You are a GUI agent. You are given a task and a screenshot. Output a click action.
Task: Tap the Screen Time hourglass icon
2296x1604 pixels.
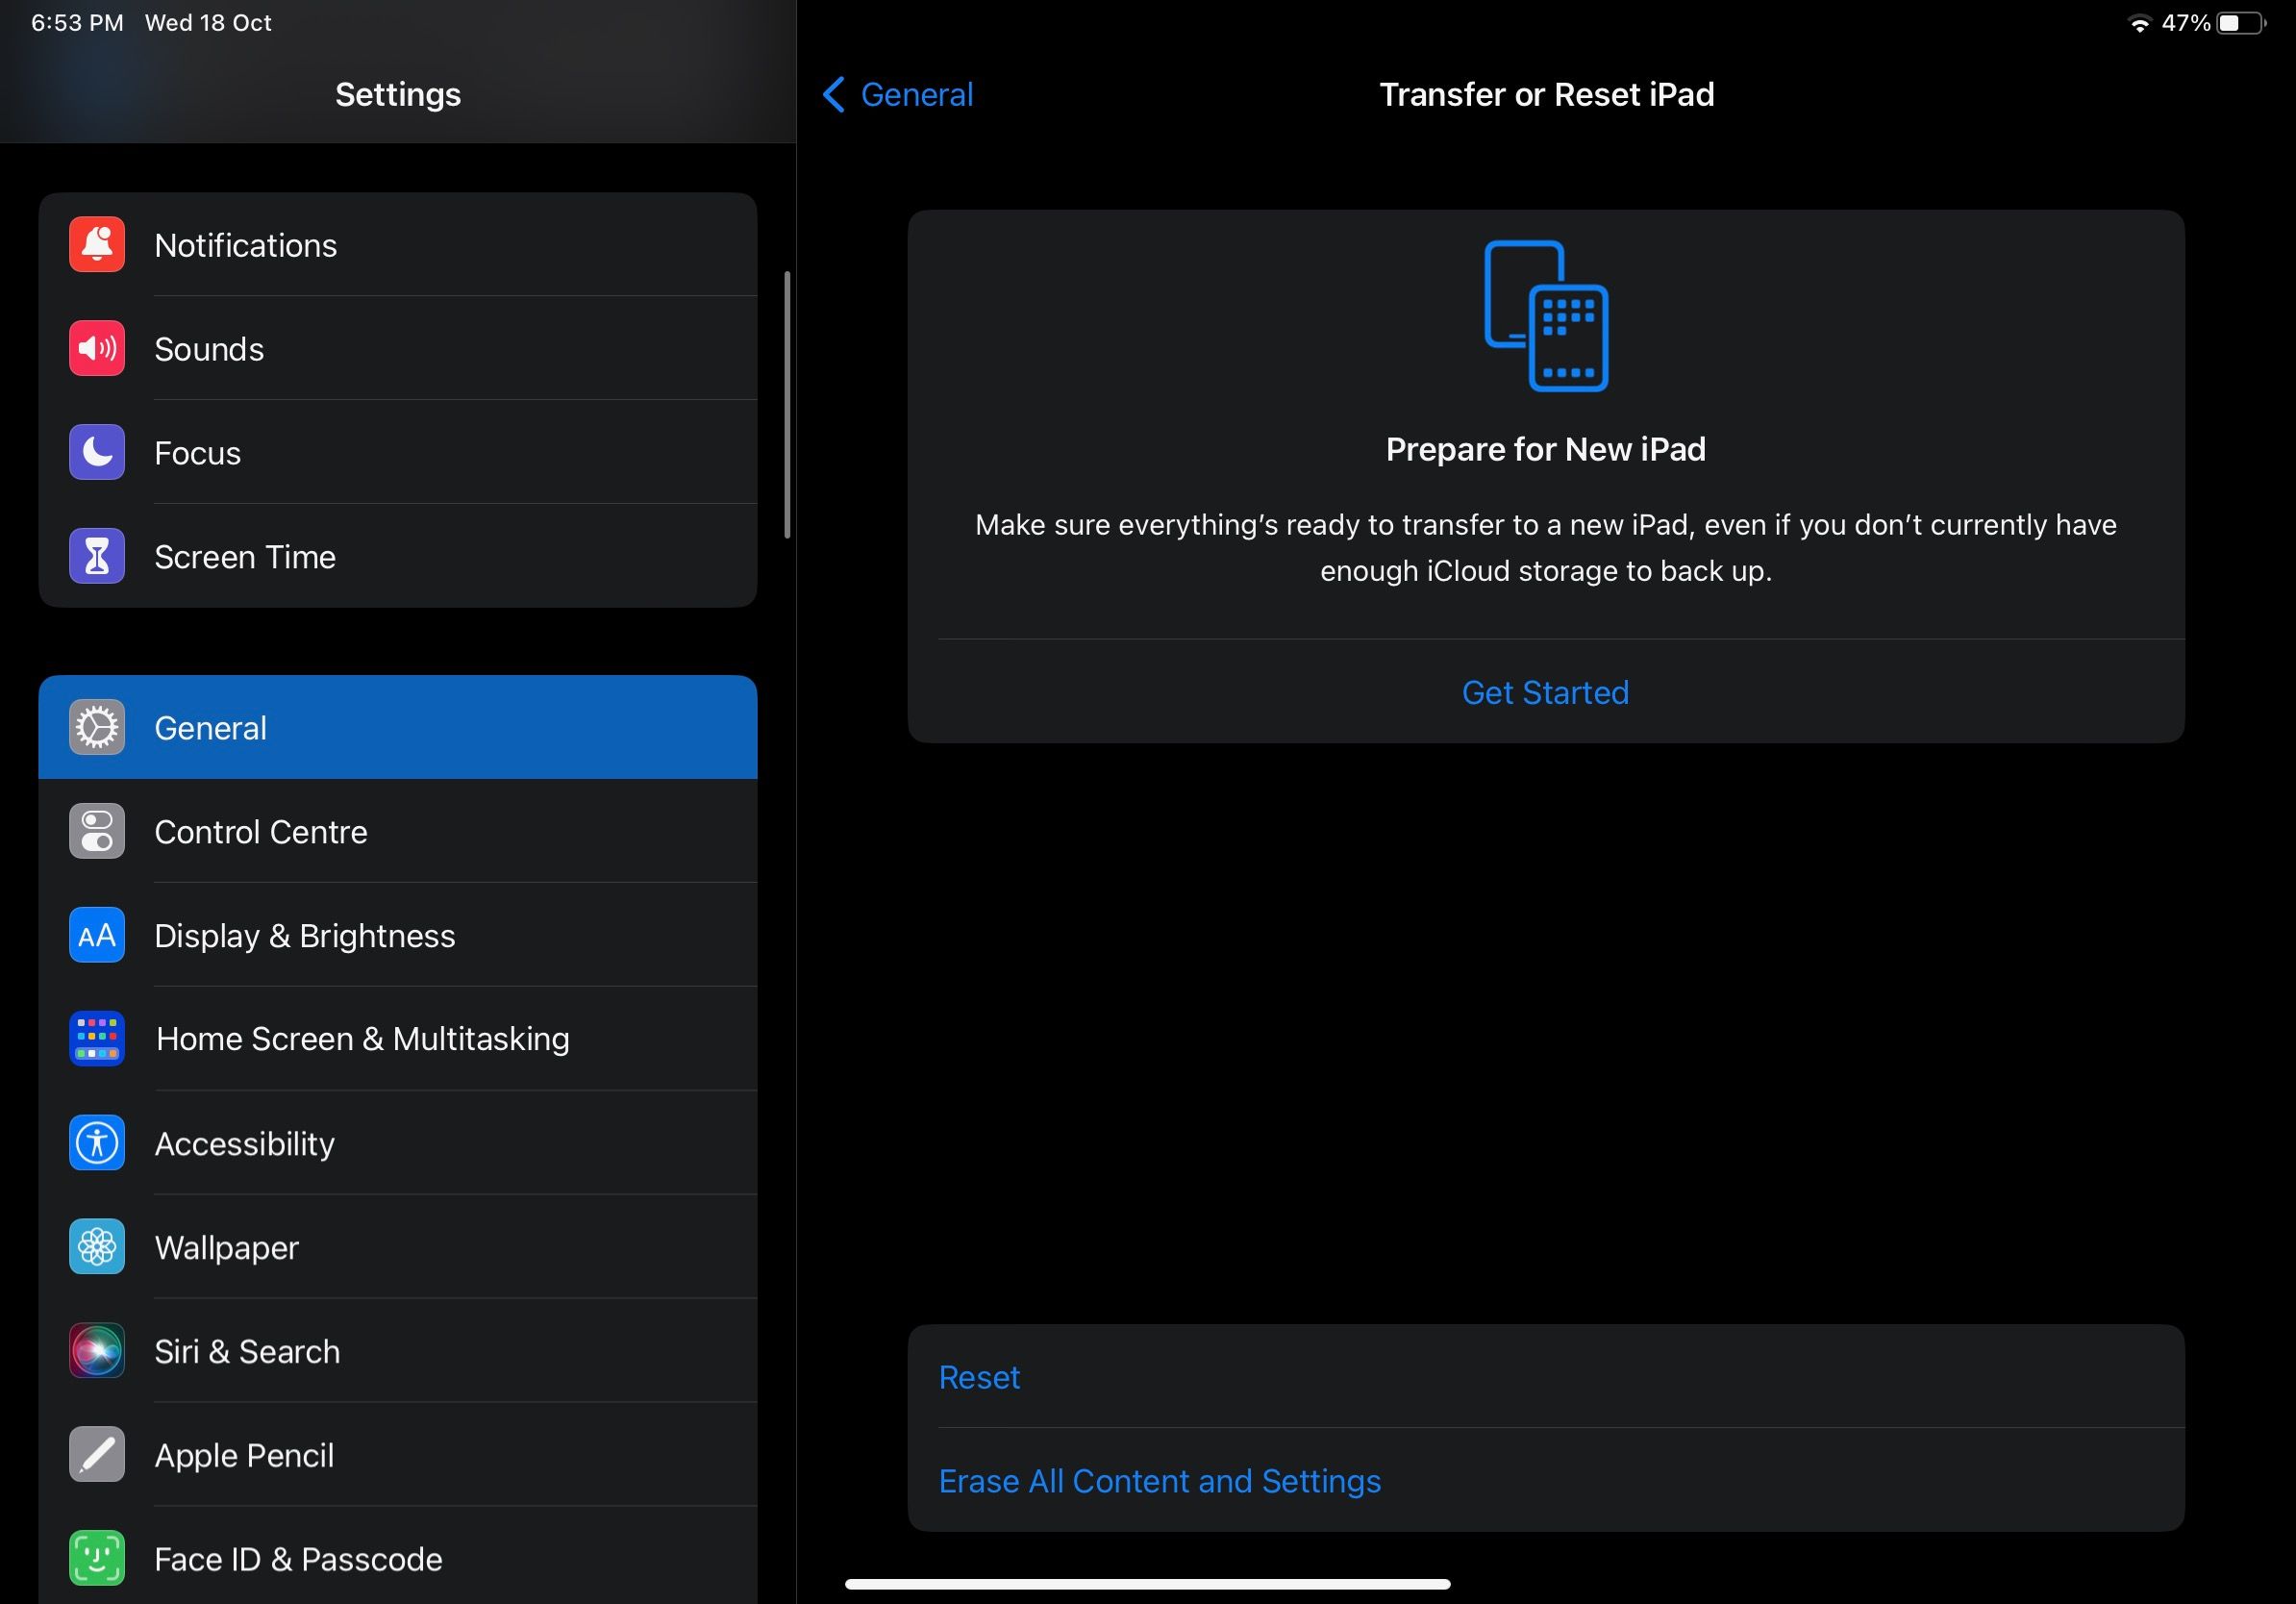click(97, 557)
